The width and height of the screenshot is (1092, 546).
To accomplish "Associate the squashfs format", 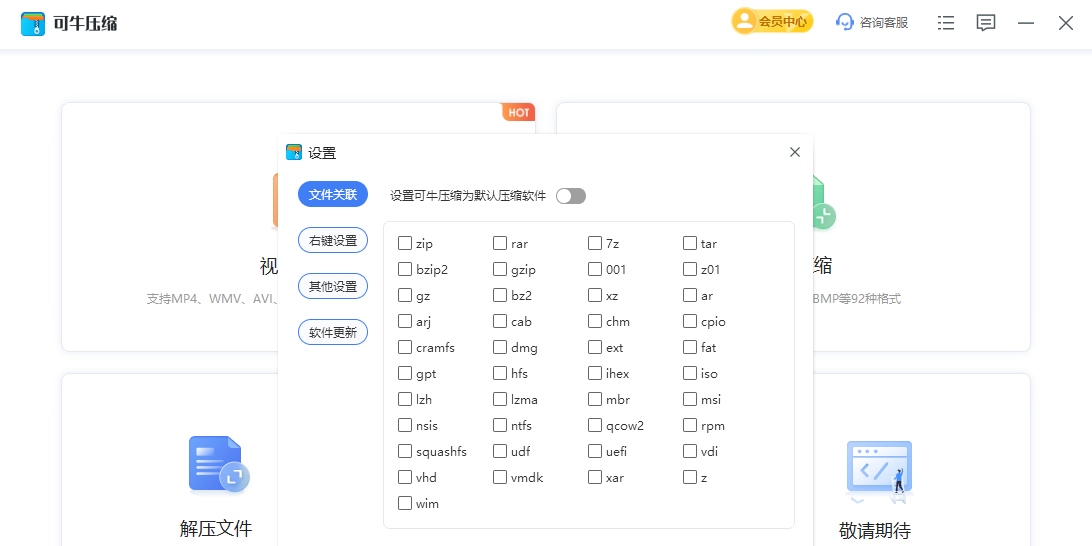I will (x=405, y=451).
